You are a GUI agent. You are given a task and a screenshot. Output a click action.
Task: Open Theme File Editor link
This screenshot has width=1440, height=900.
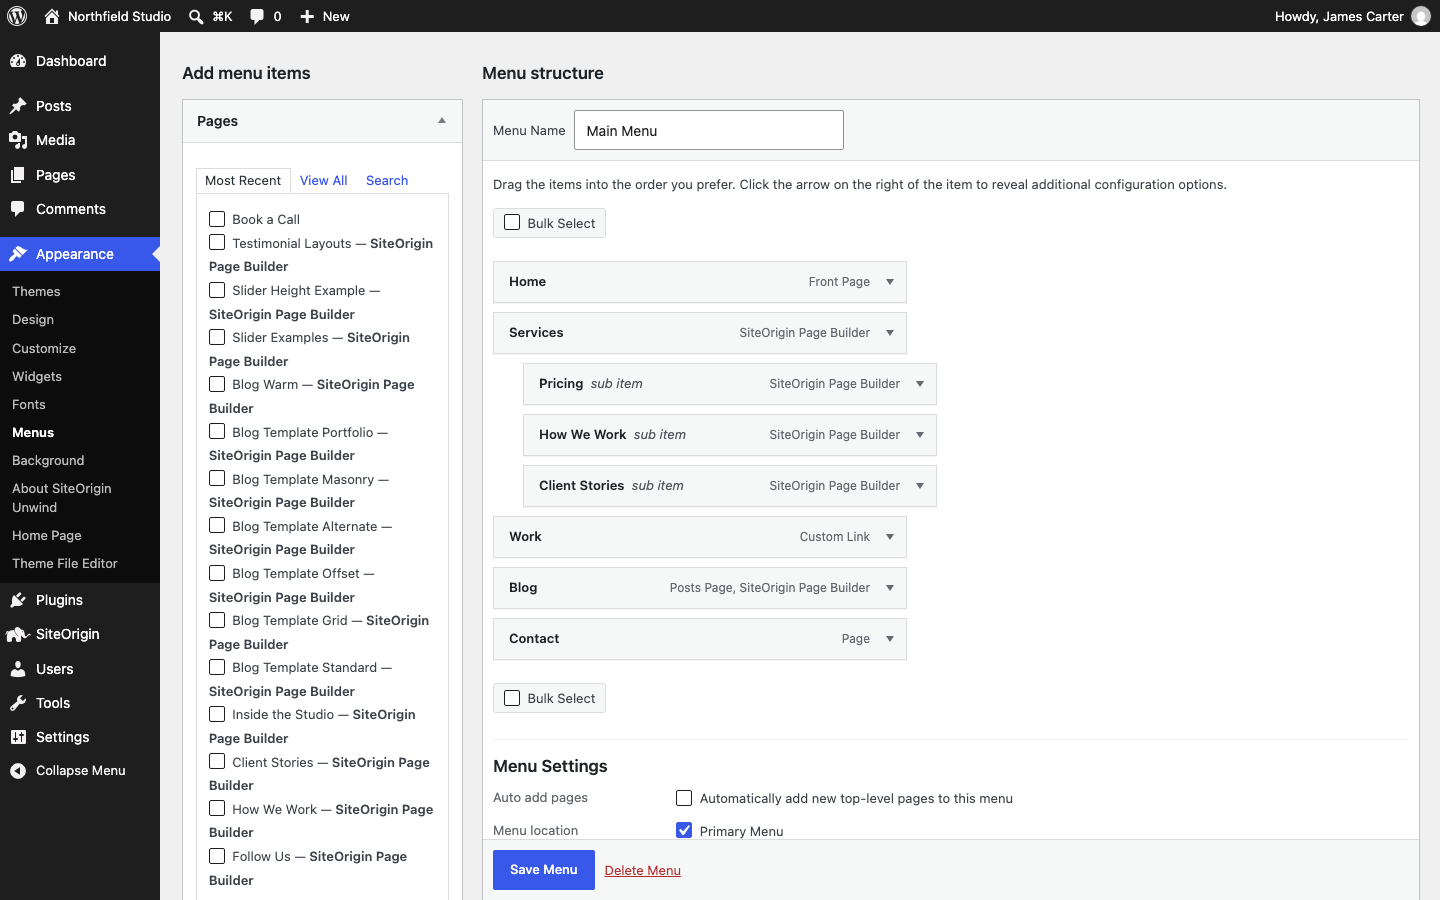pos(65,563)
